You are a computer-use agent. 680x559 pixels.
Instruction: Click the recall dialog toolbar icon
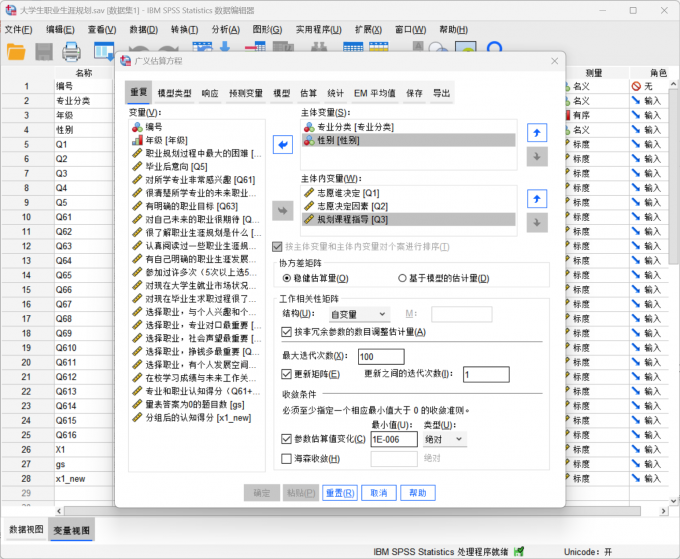click(104, 50)
